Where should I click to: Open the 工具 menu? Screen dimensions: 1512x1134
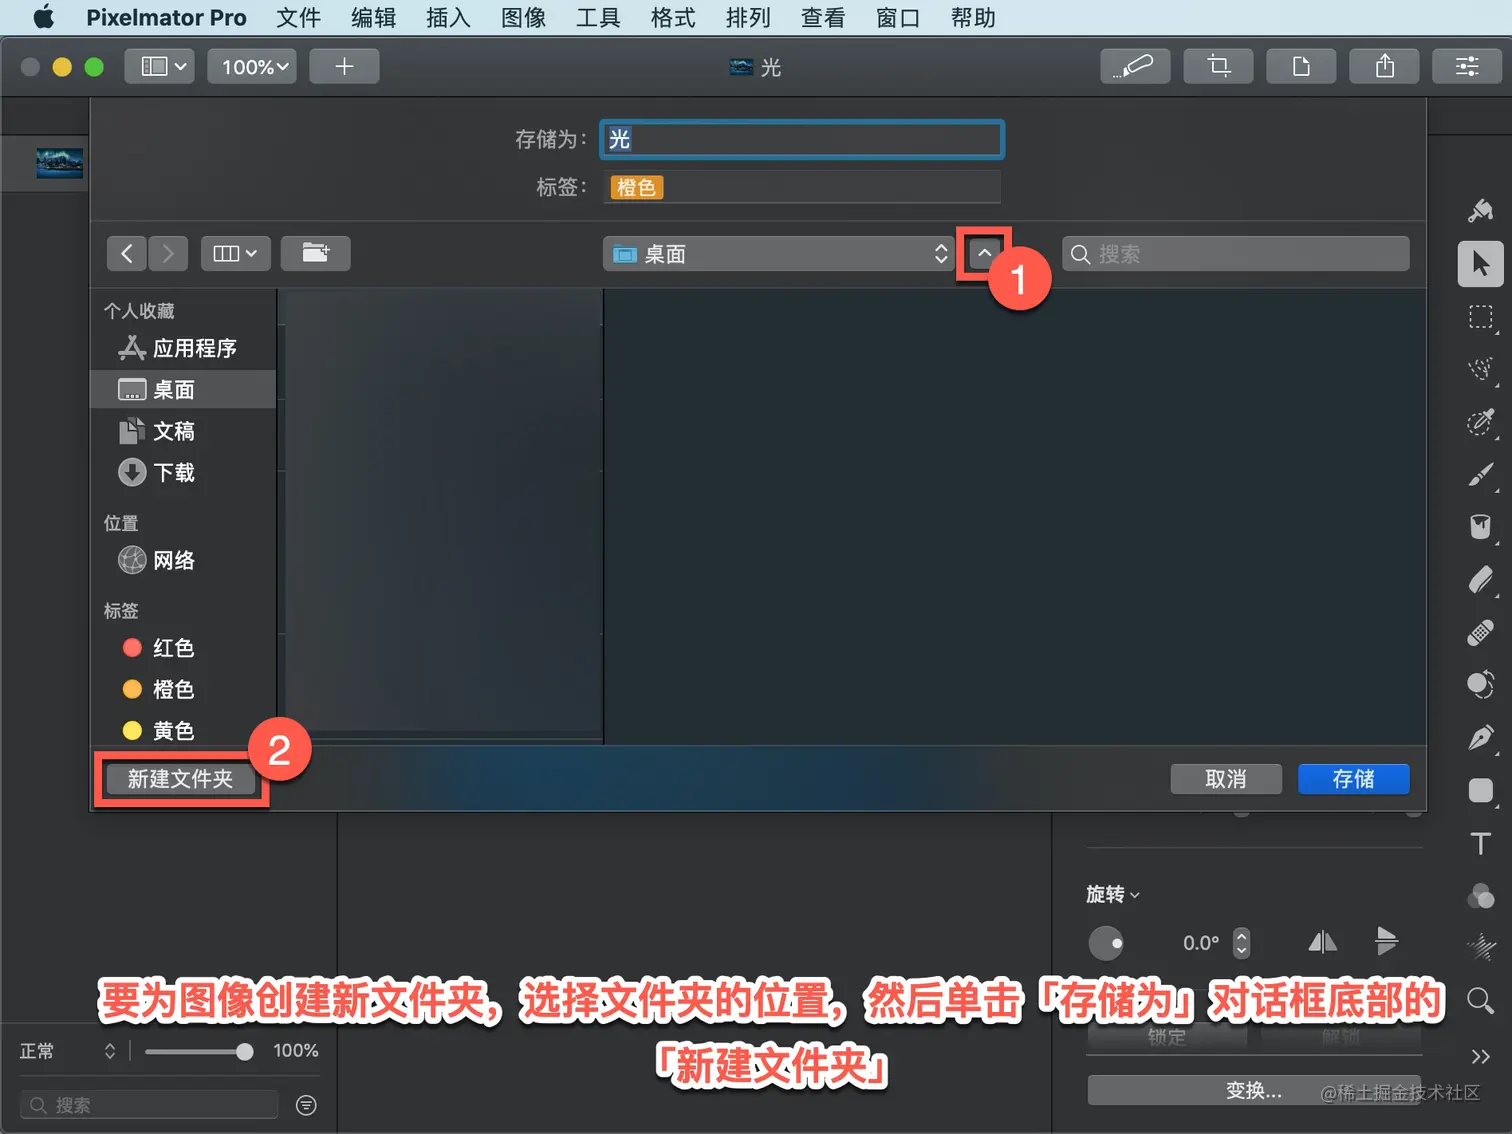(x=598, y=17)
